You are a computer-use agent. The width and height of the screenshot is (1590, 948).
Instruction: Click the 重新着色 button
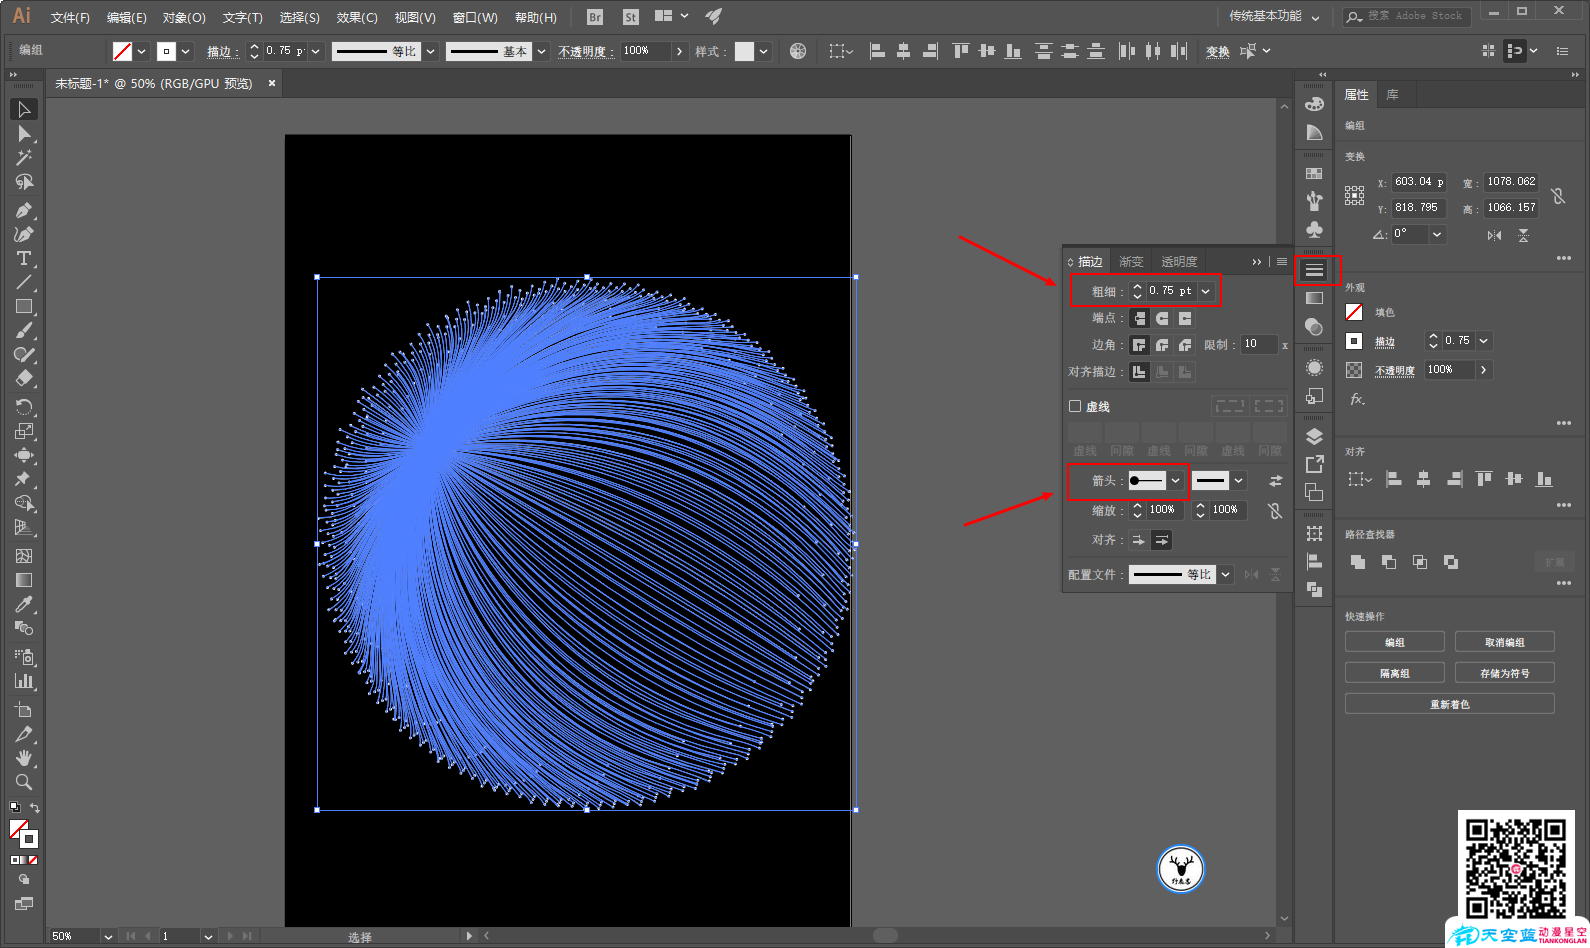coord(1450,704)
